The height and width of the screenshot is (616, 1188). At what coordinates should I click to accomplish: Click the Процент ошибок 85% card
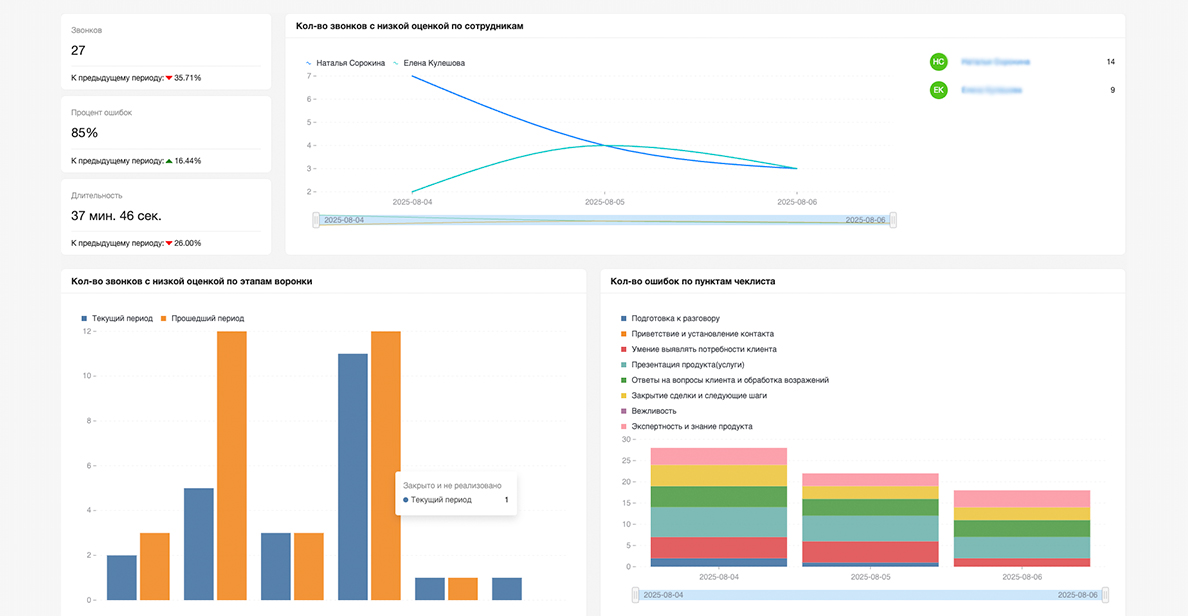tap(166, 134)
